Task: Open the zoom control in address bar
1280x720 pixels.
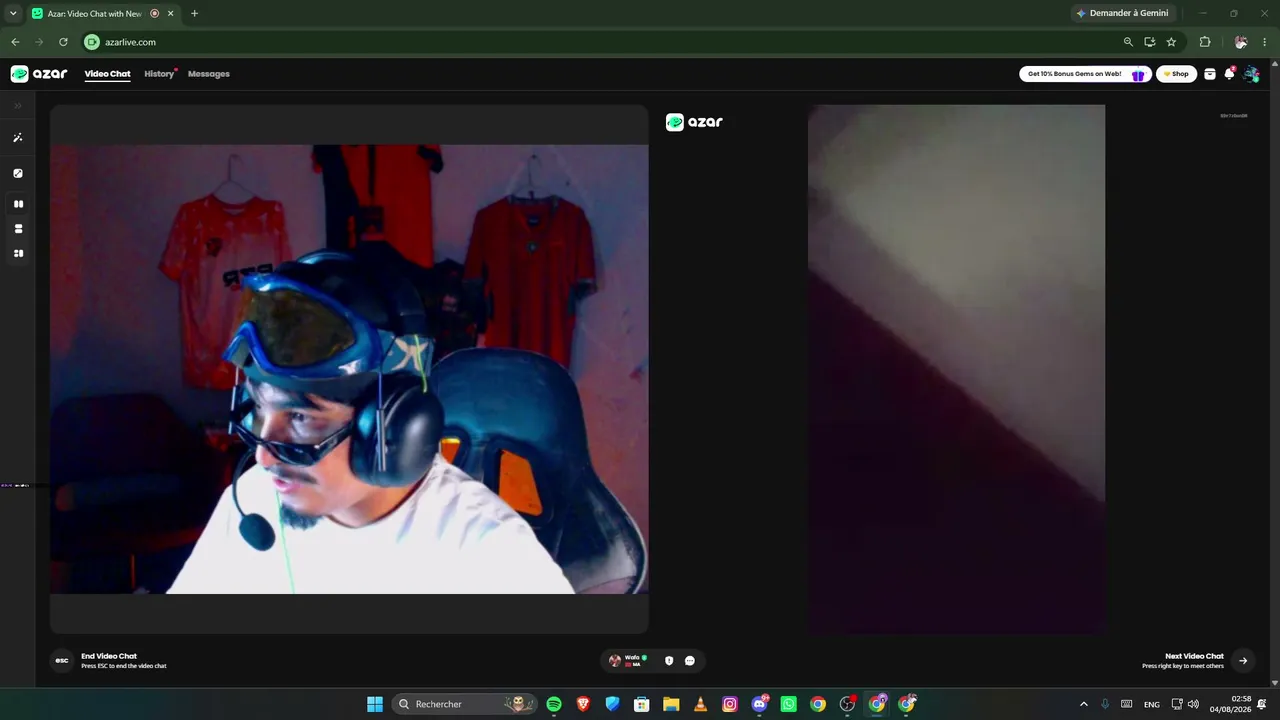Action: tap(1128, 42)
